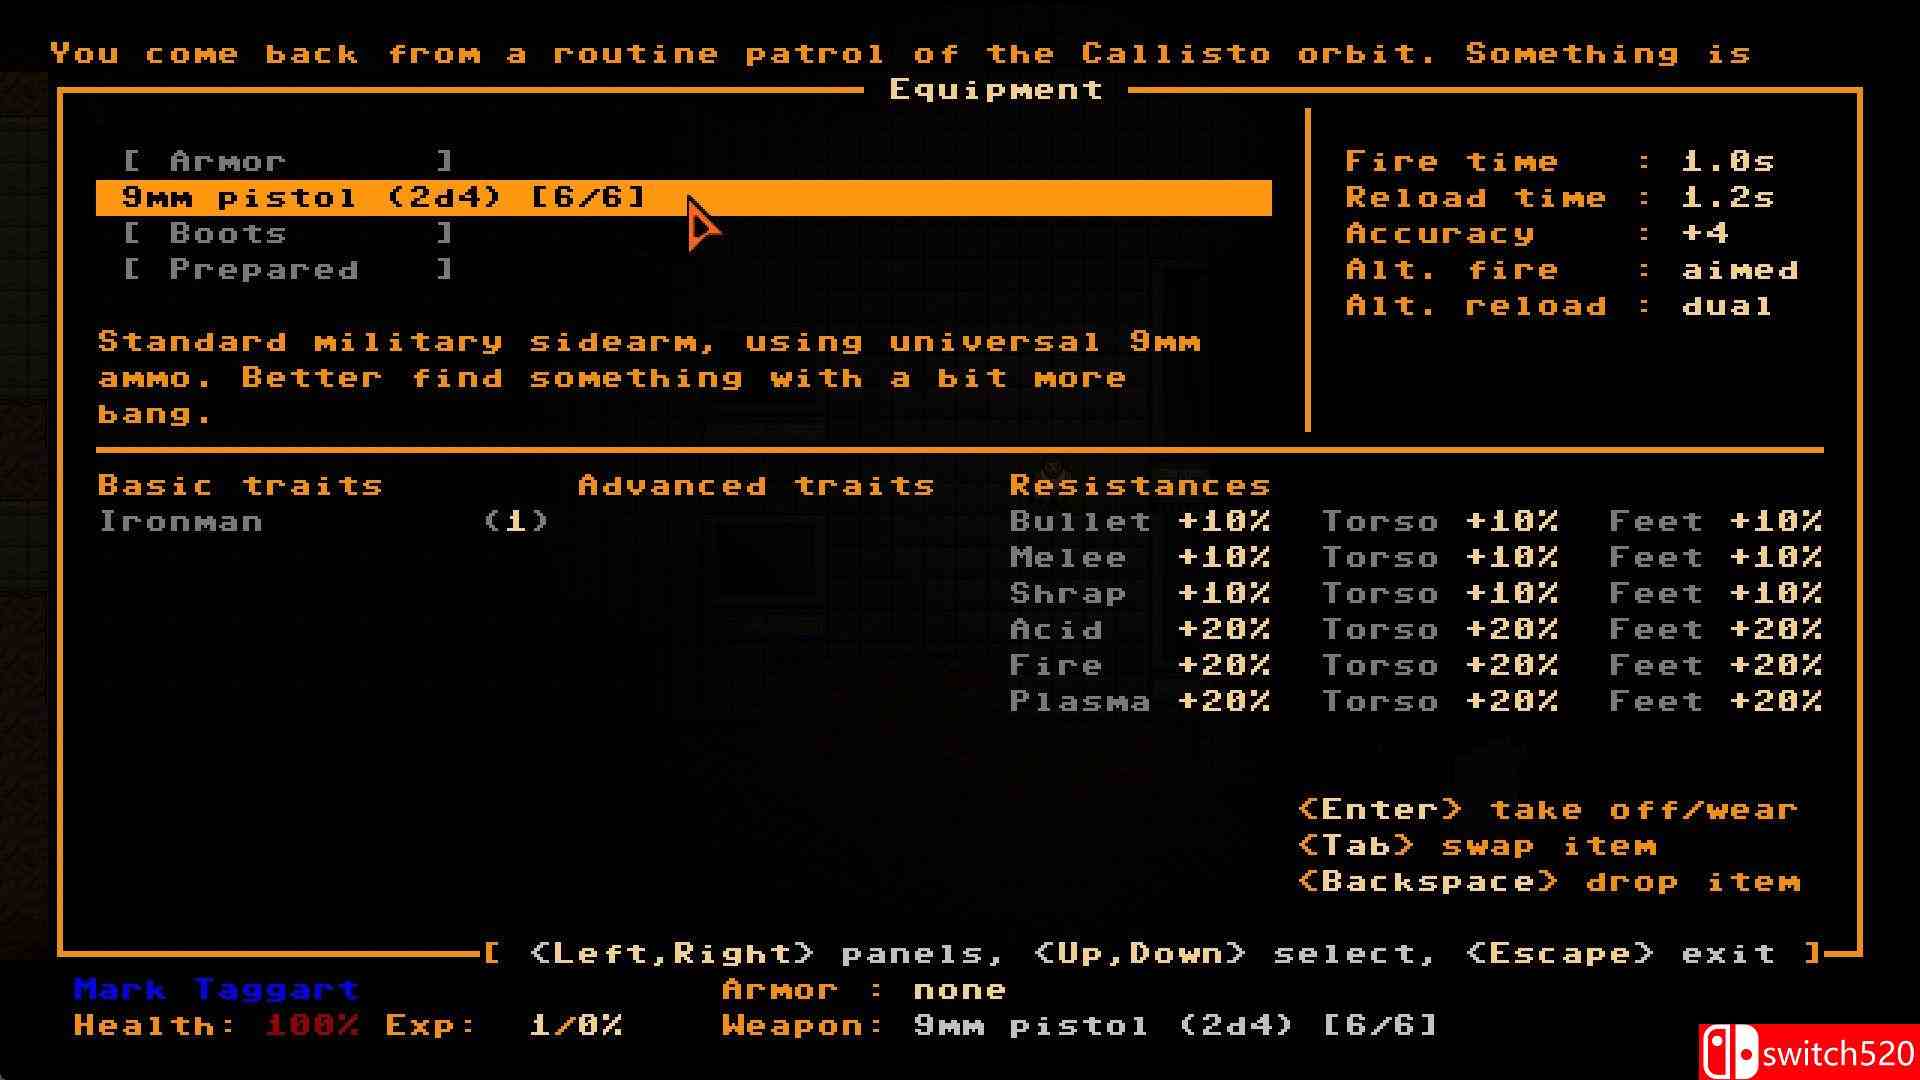Image resolution: width=1920 pixels, height=1080 pixels.
Task: Select the 9mm pistol weapon slot
Action: point(384,197)
